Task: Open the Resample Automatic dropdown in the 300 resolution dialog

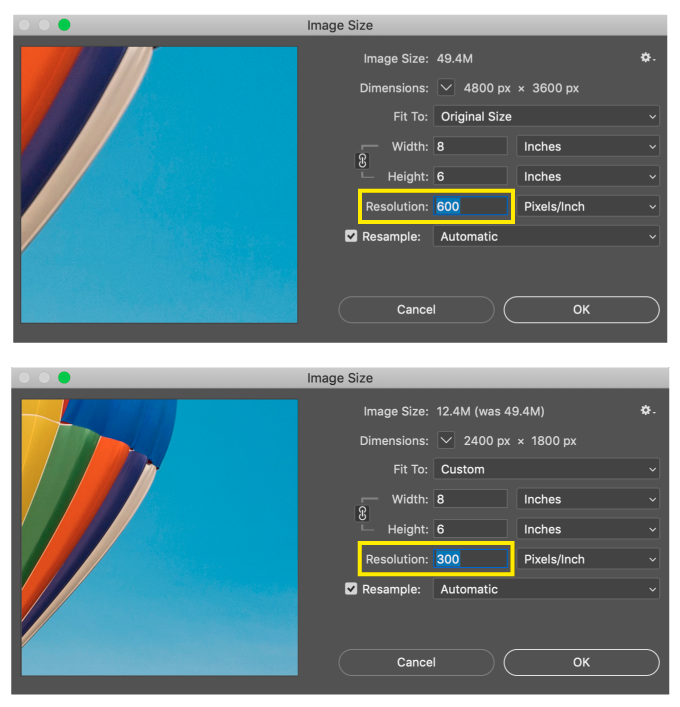Action: click(x=547, y=589)
